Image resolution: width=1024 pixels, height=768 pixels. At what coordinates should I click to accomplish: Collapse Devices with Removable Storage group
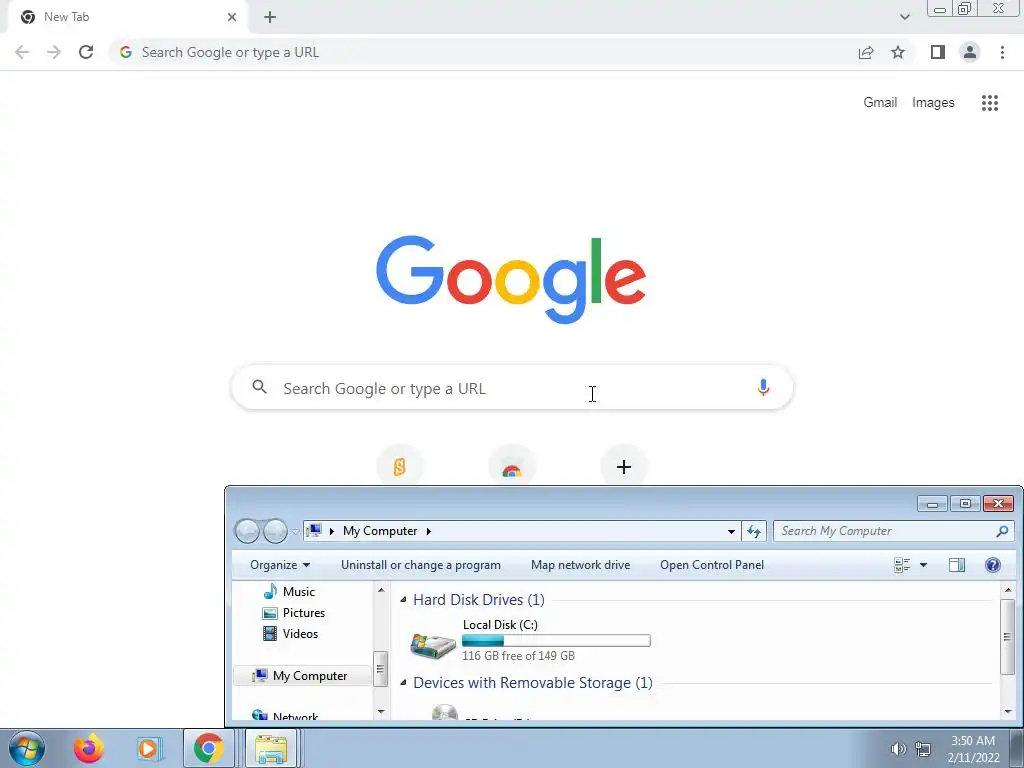click(x=403, y=682)
